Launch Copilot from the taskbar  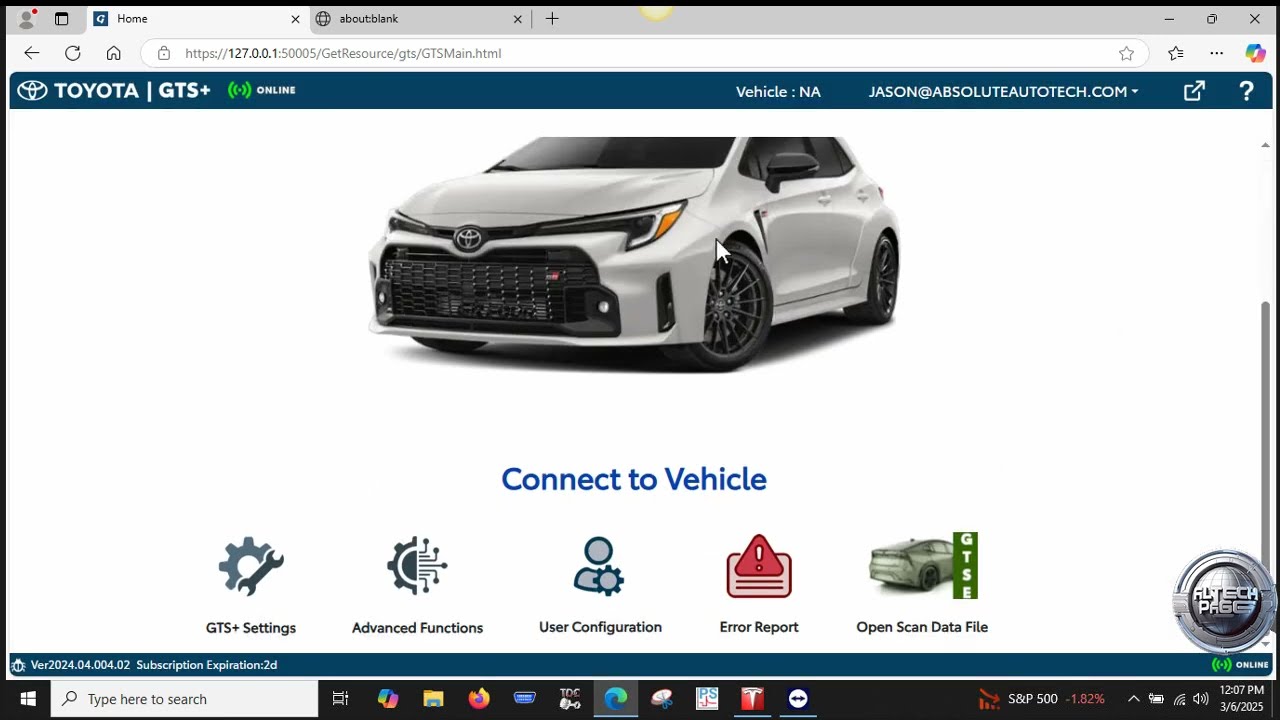(x=387, y=699)
